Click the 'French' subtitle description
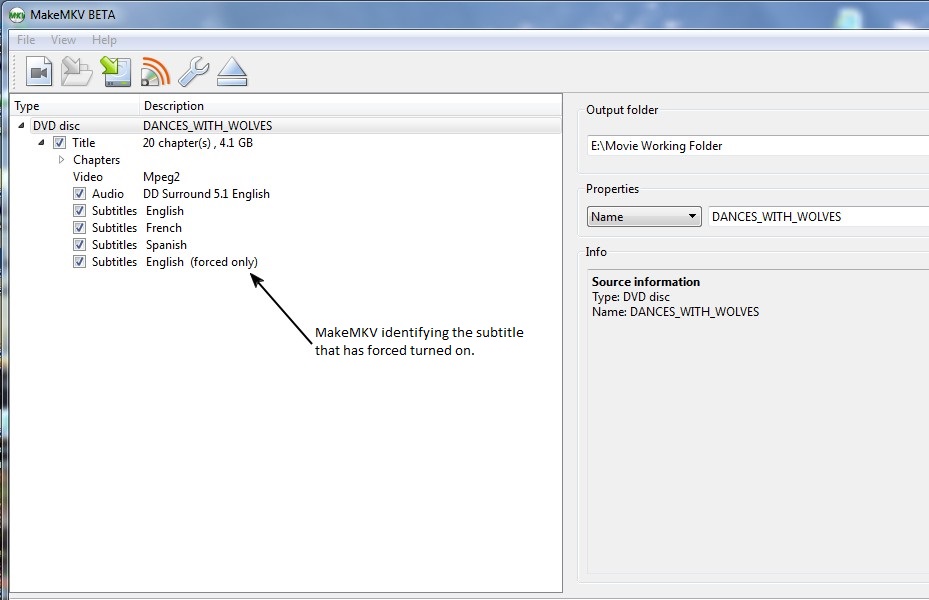 click(164, 227)
